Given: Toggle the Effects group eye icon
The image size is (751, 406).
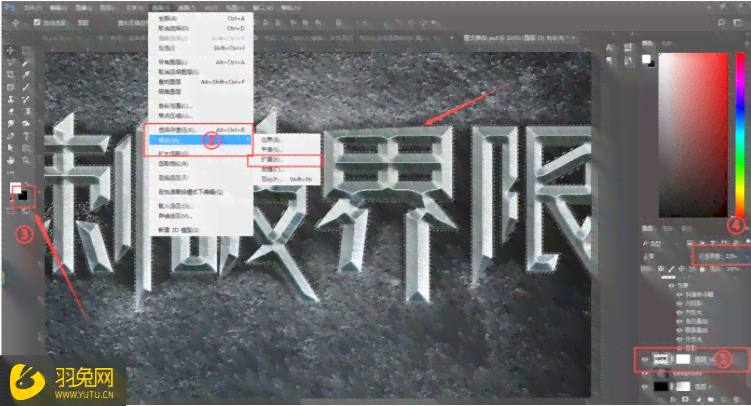Looking at the screenshot, I should coord(671,286).
